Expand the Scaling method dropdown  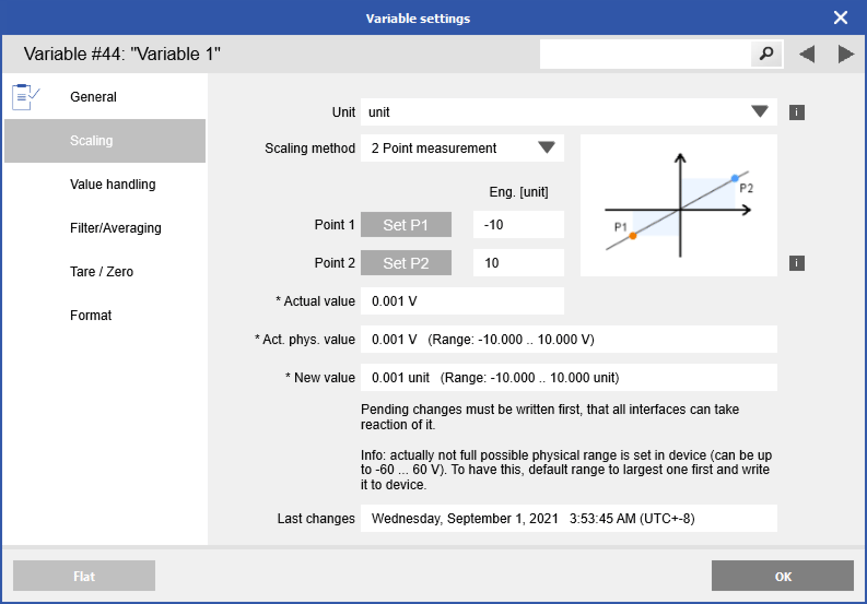click(549, 147)
